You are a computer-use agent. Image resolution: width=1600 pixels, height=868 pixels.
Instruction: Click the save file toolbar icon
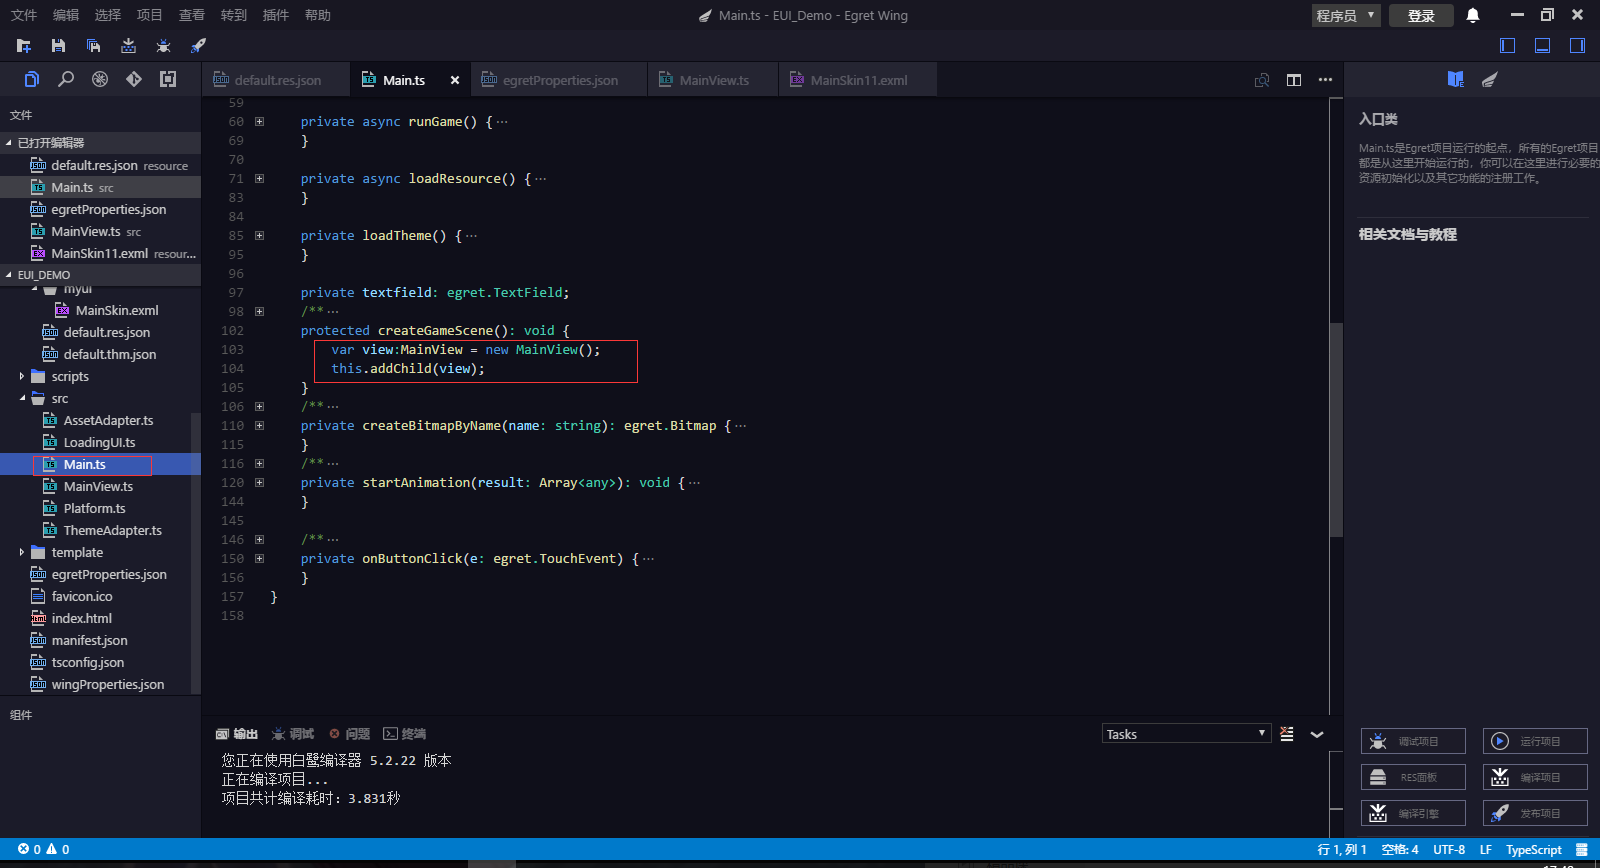[x=58, y=46]
